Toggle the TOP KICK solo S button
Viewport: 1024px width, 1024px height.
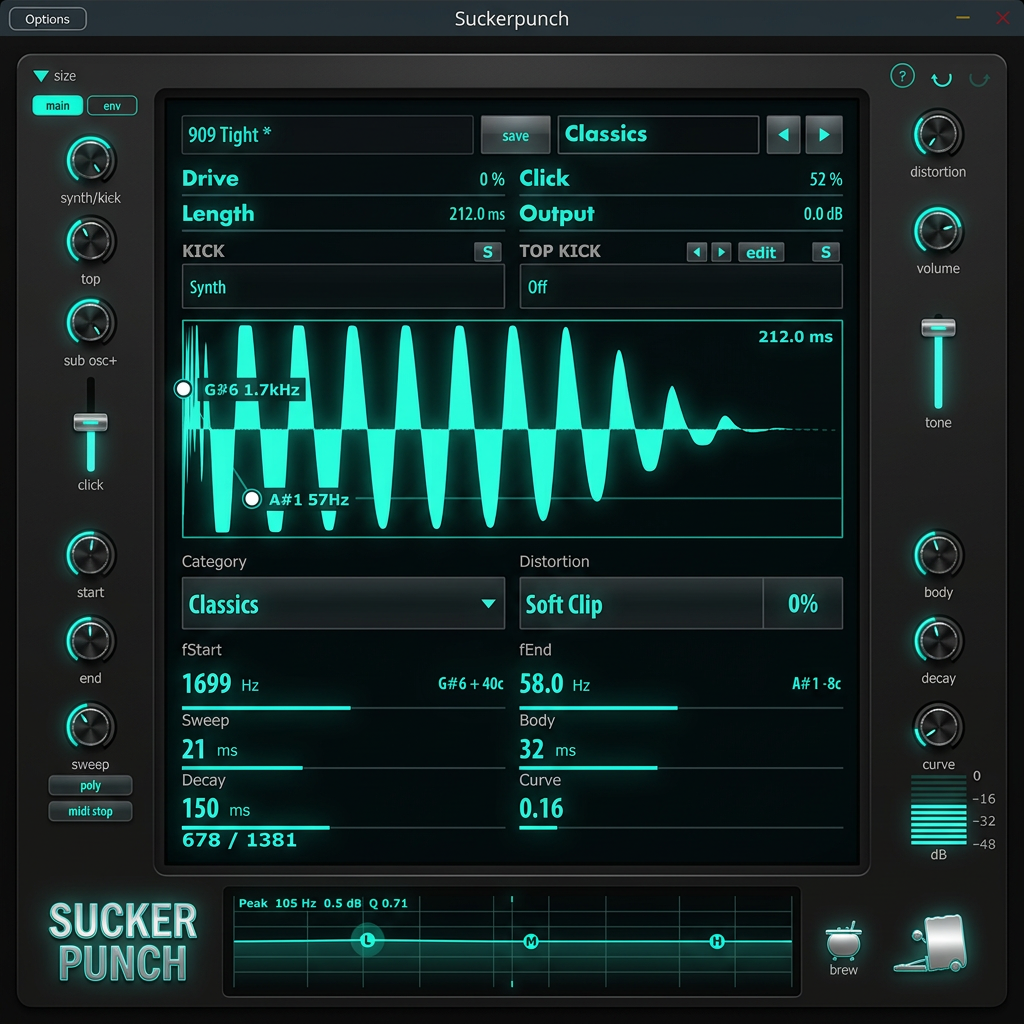[x=825, y=252]
